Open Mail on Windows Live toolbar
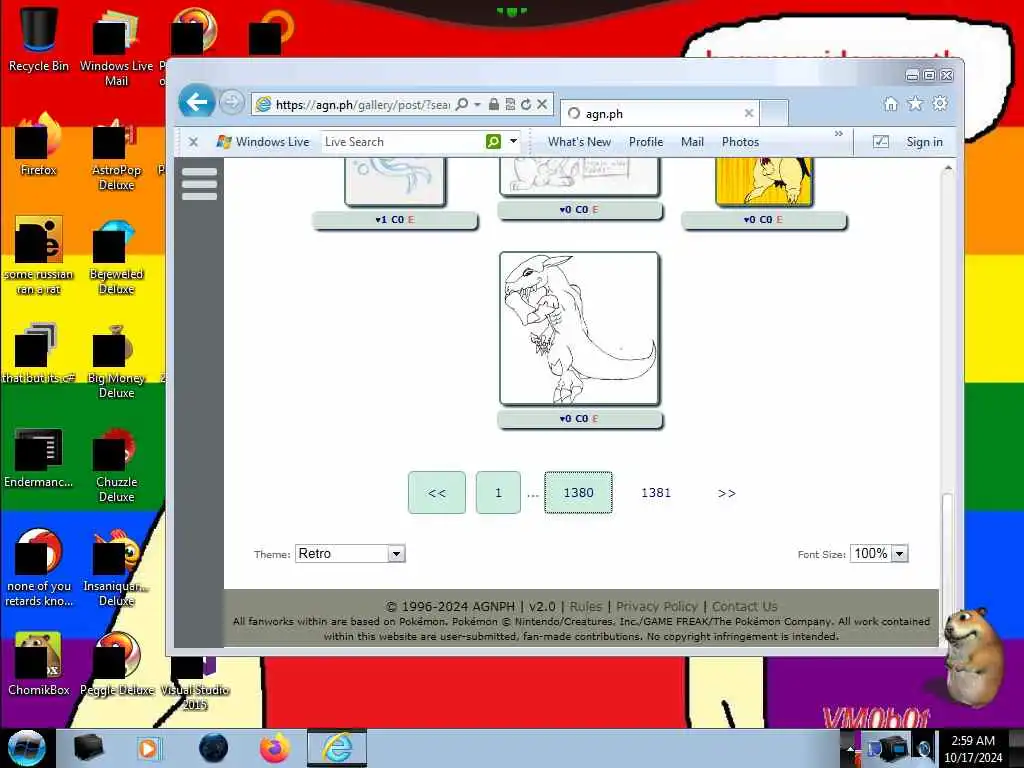 (x=692, y=142)
